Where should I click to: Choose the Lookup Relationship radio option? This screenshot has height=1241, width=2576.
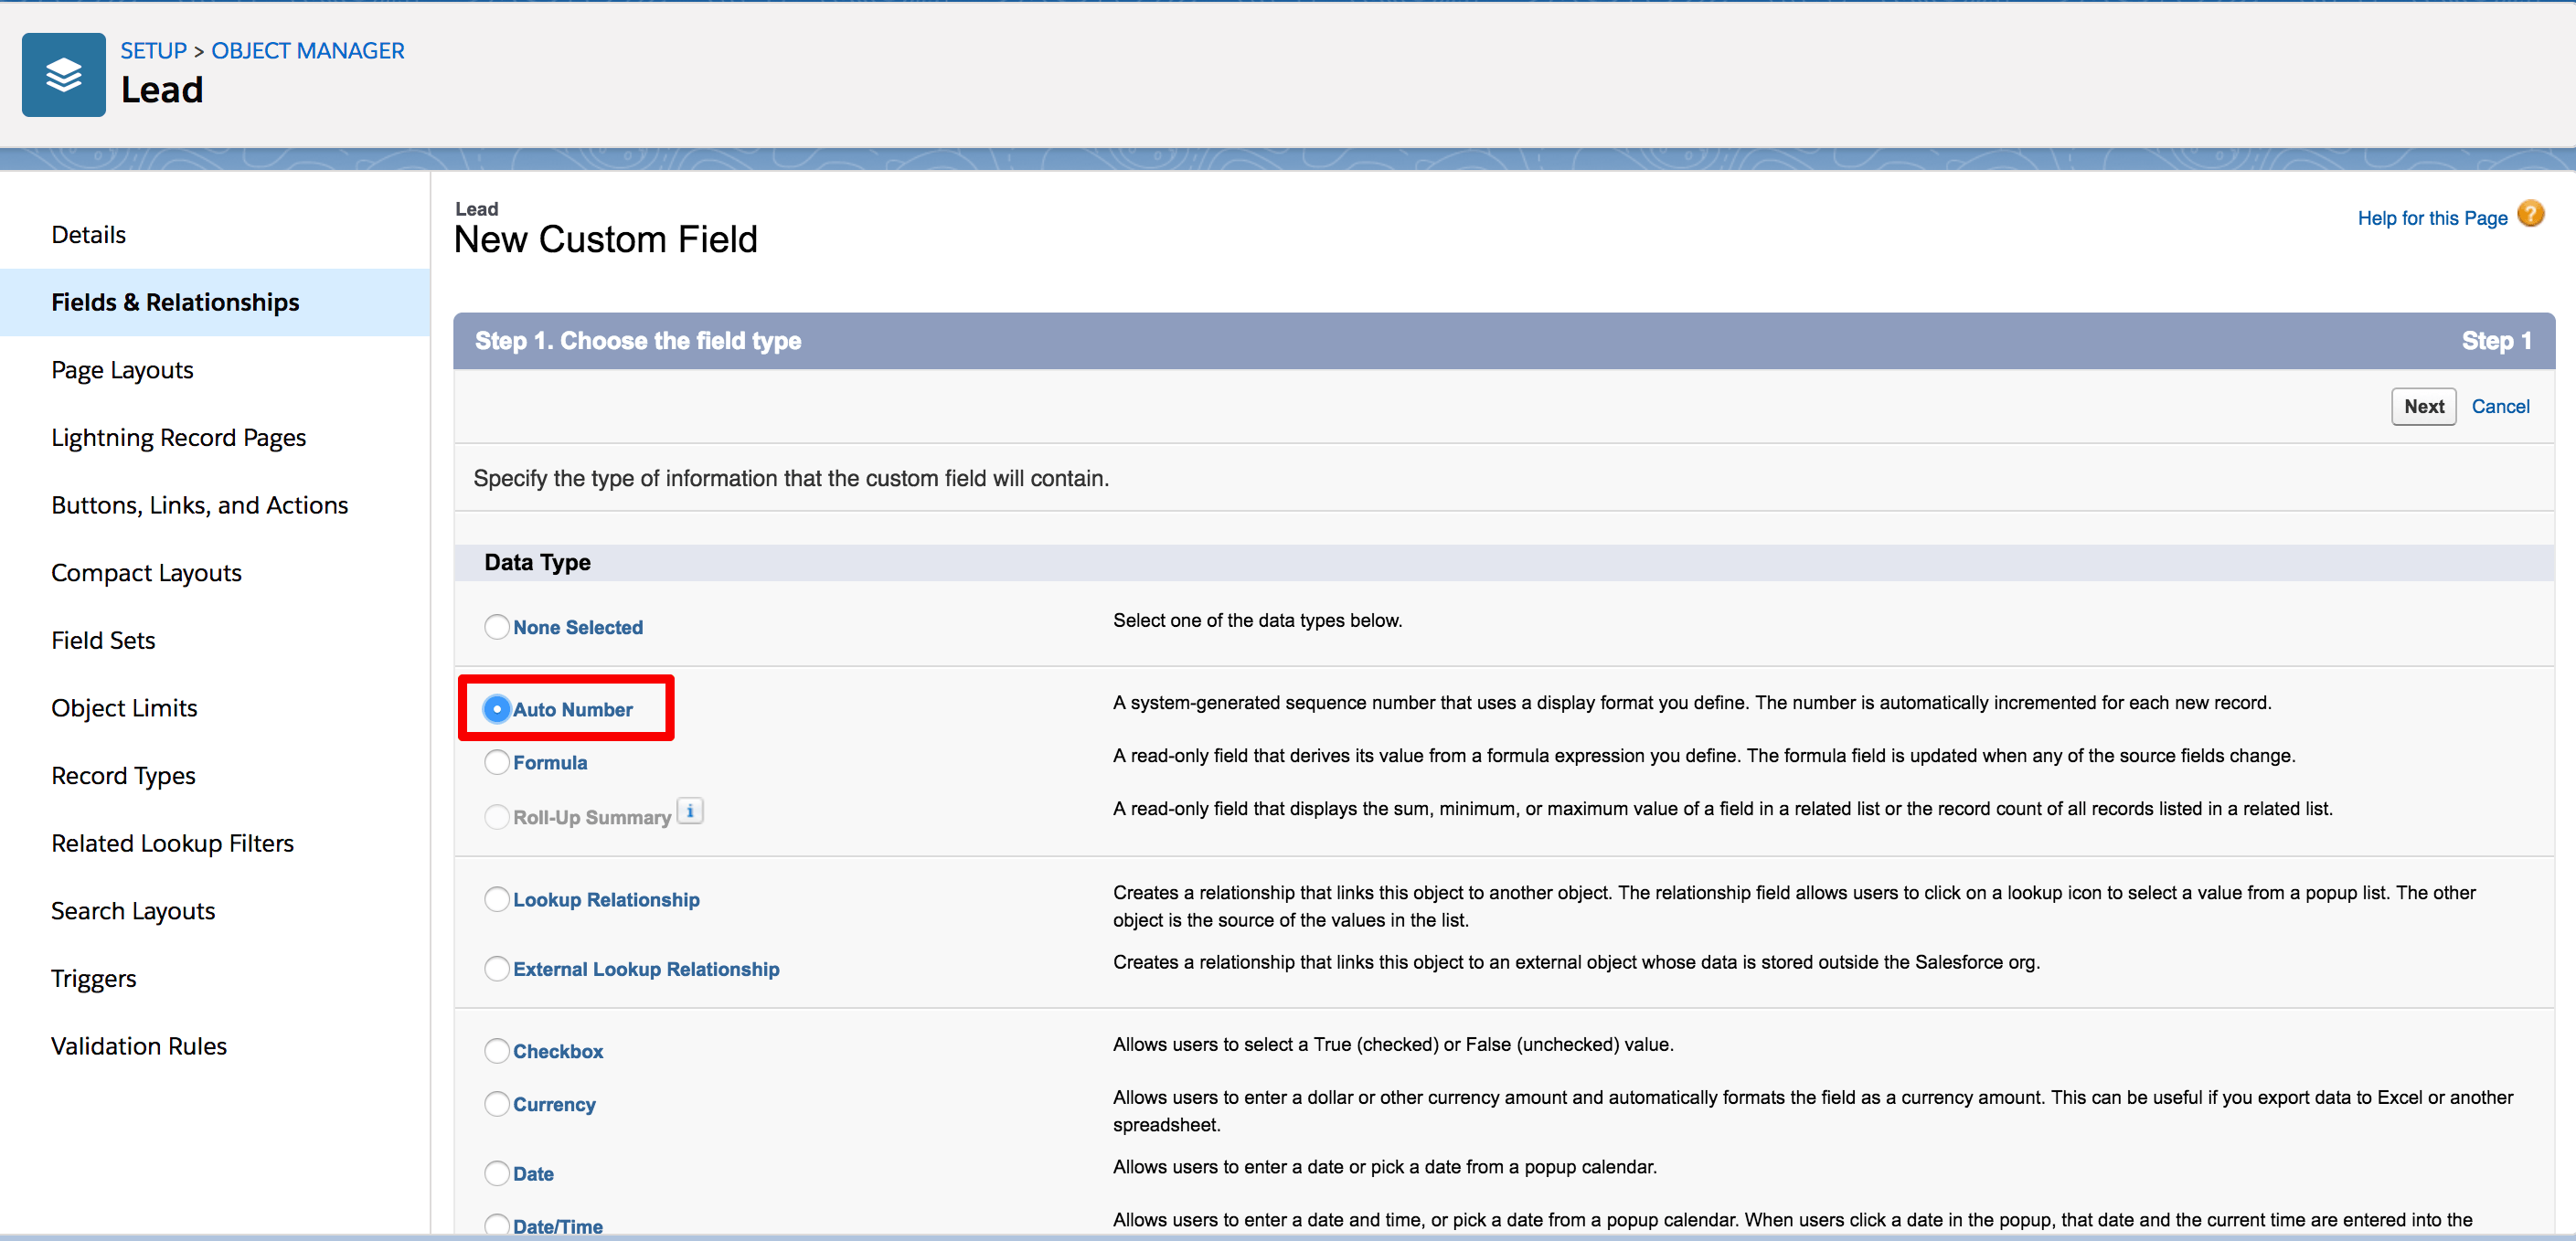tap(497, 899)
